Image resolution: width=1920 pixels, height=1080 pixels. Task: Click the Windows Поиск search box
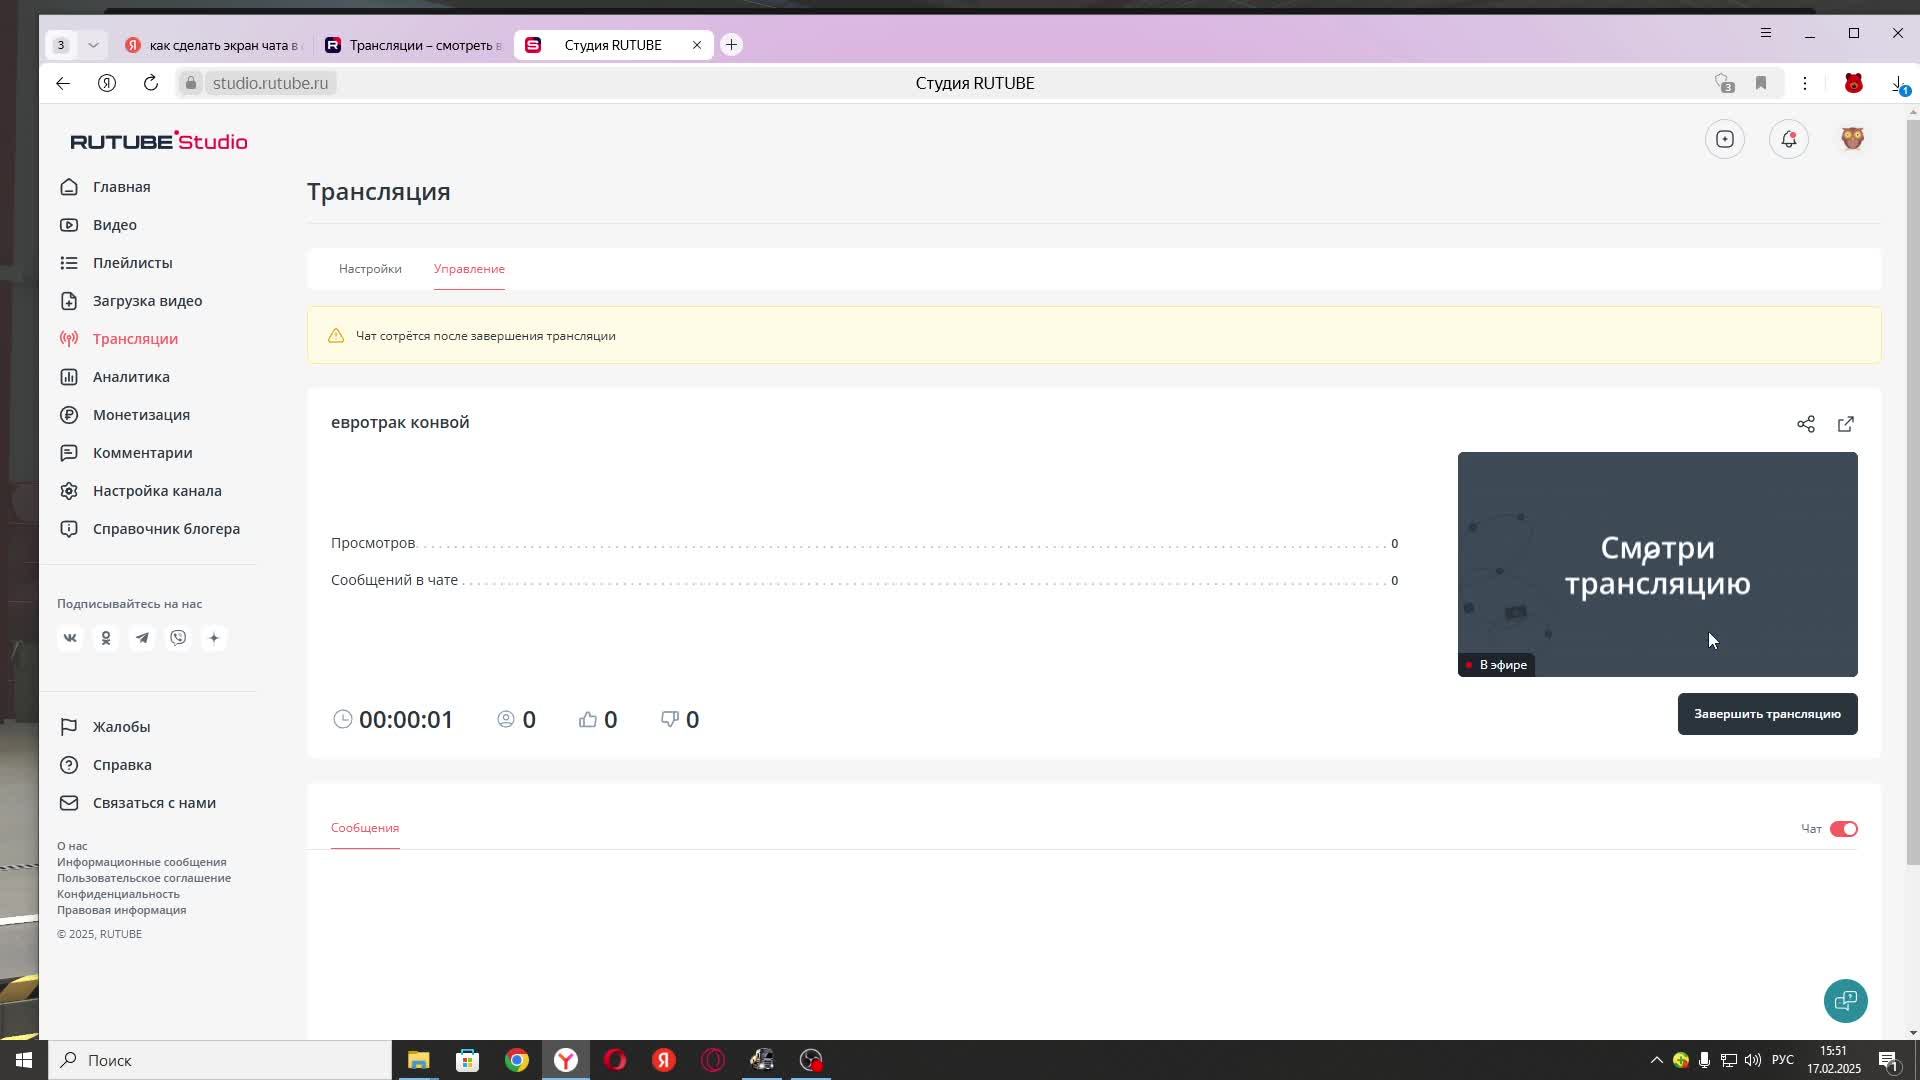pyautogui.click(x=220, y=1060)
